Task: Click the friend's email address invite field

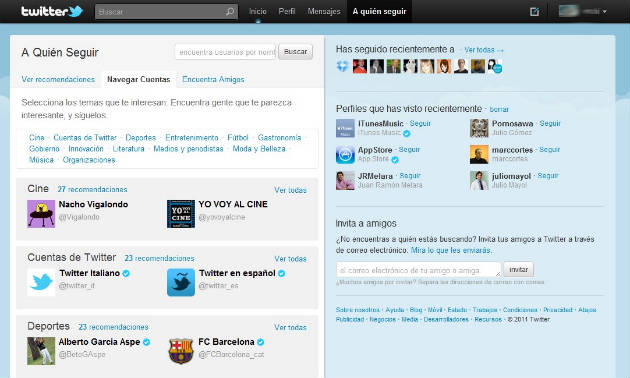Action: click(419, 270)
